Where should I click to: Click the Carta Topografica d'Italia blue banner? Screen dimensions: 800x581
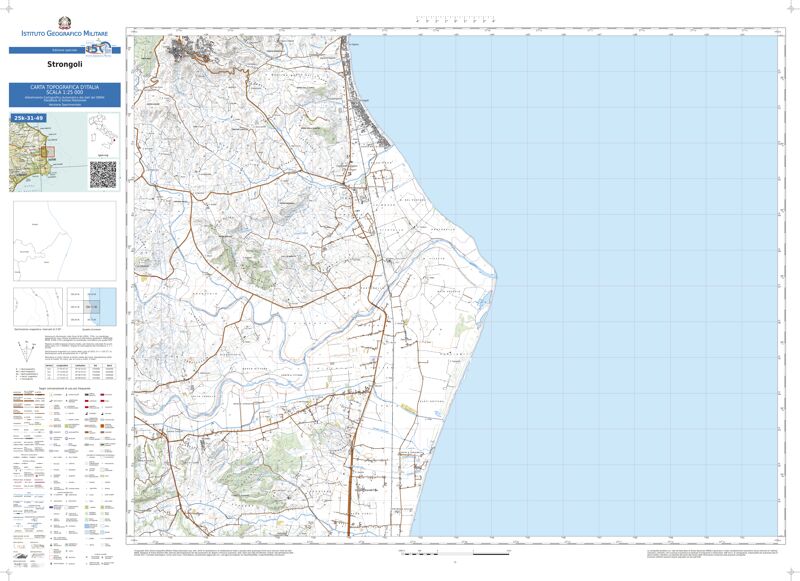64,95
